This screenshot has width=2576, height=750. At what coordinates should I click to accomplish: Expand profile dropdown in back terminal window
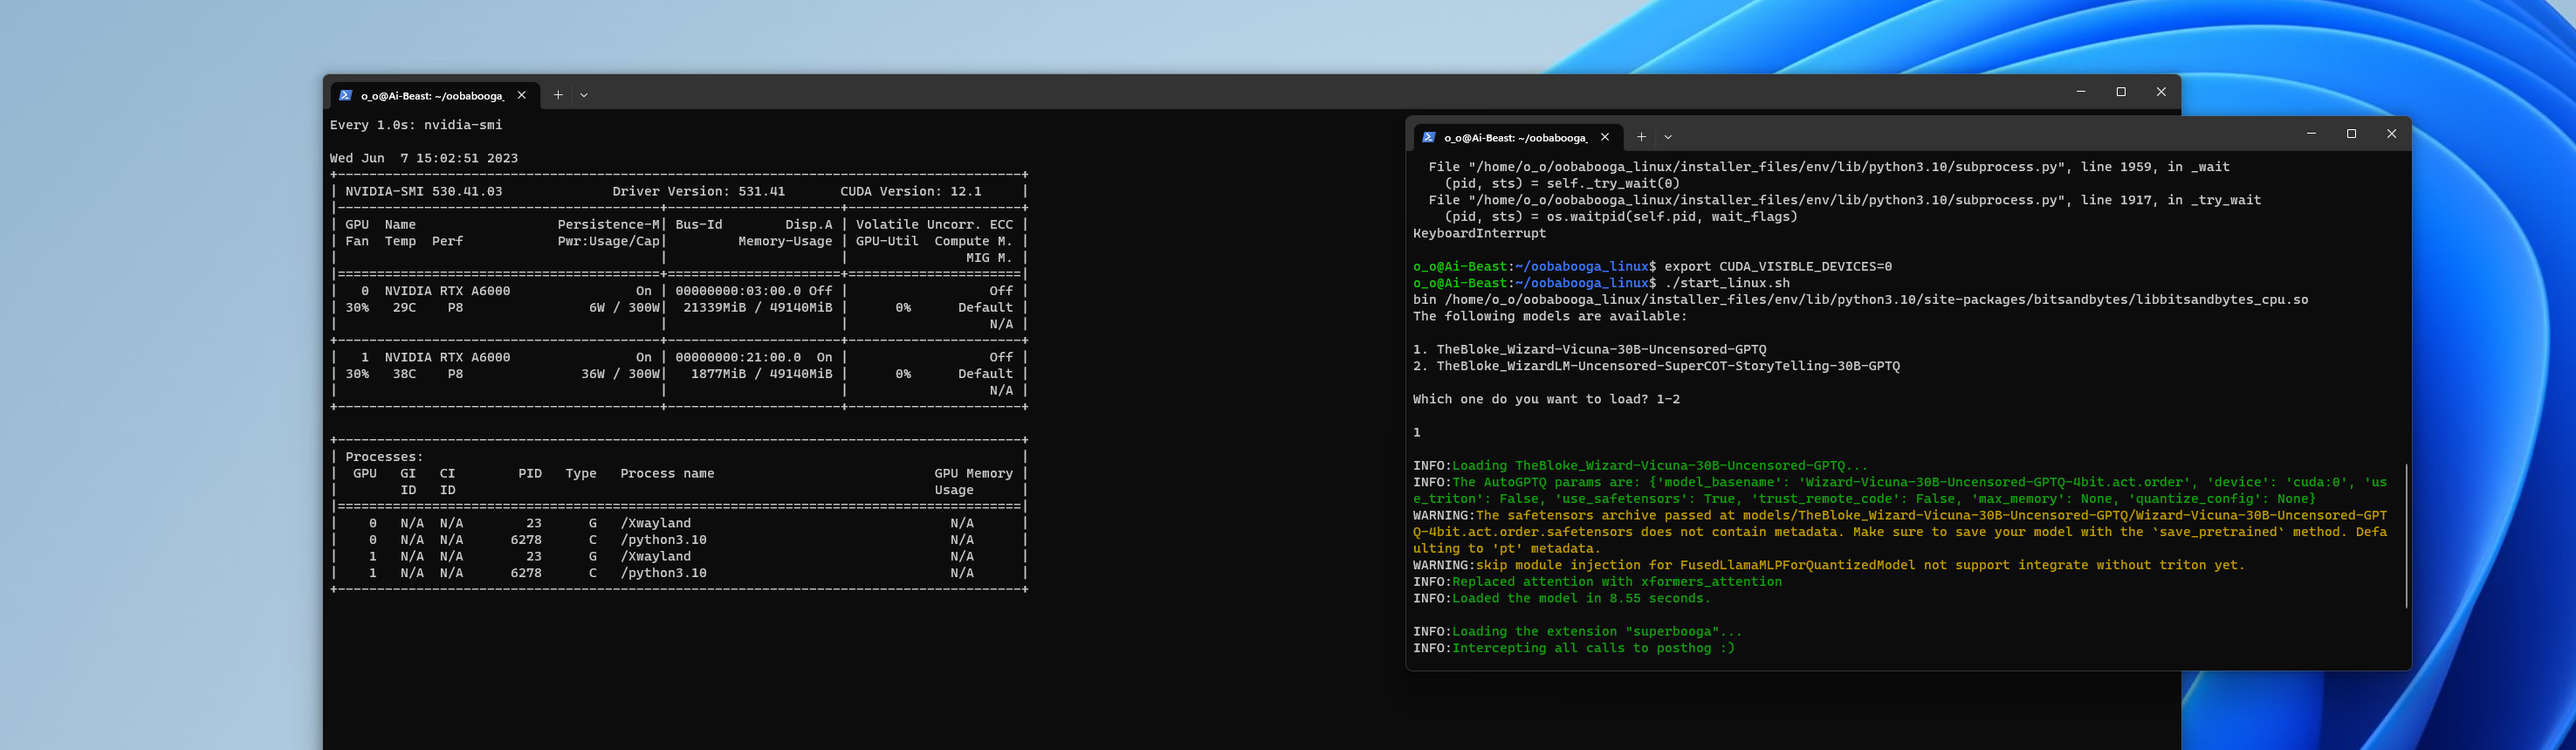[584, 96]
